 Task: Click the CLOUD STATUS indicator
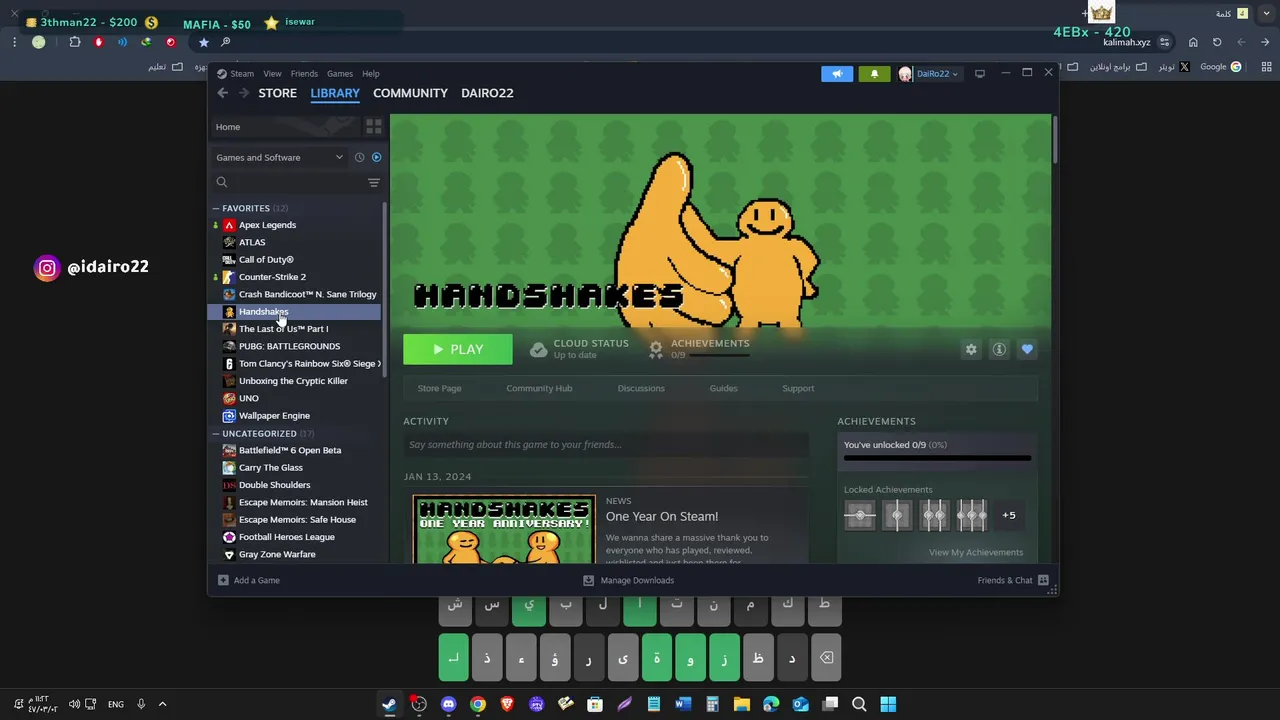[x=580, y=348]
